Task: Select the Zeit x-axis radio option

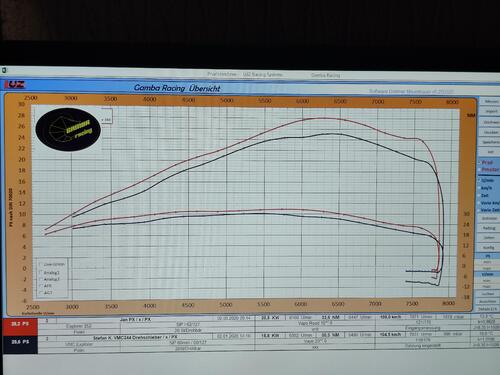Action: (480, 196)
